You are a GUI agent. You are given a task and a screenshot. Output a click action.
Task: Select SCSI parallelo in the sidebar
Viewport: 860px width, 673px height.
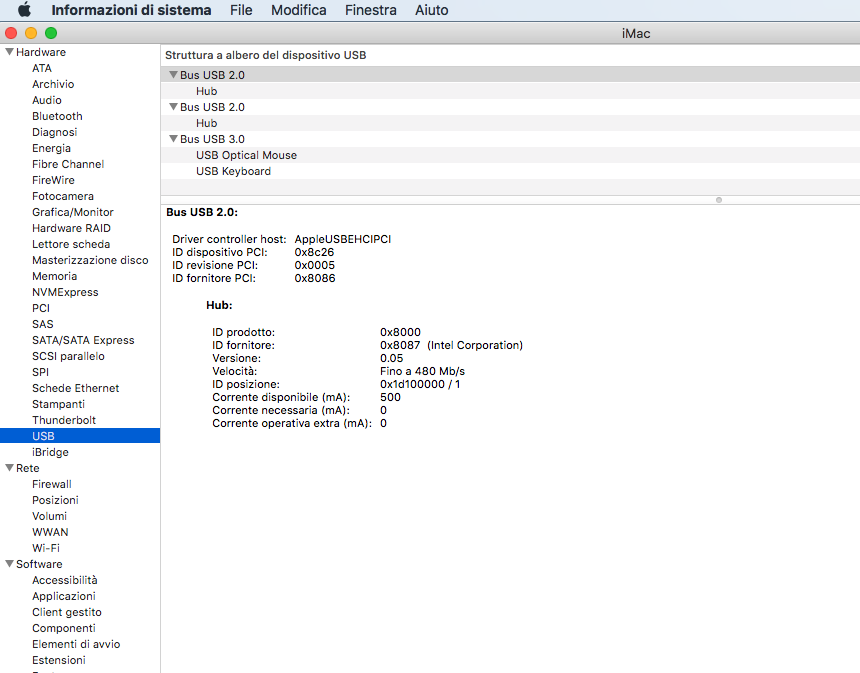(x=68, y=356)
